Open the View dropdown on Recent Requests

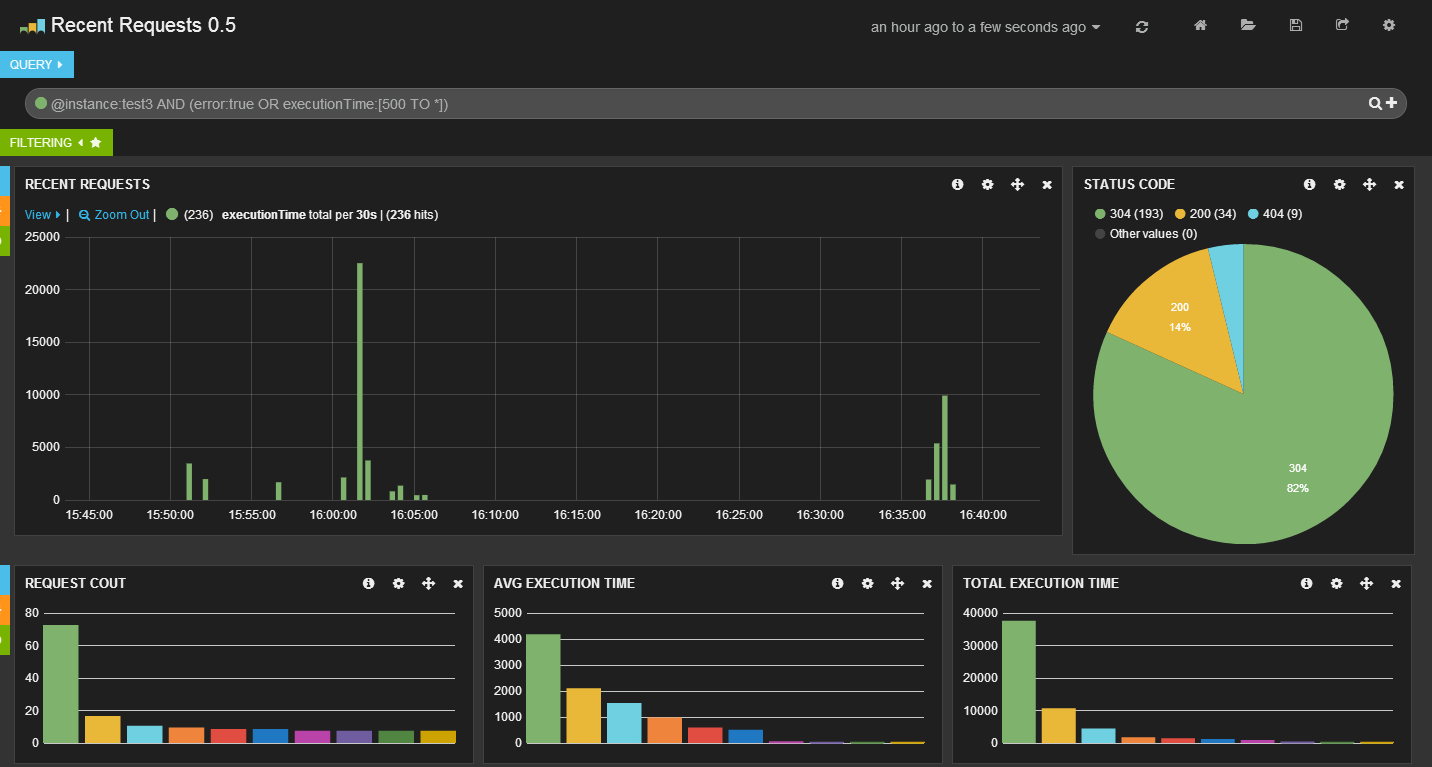pyautogui.click(x=40, y=214)
